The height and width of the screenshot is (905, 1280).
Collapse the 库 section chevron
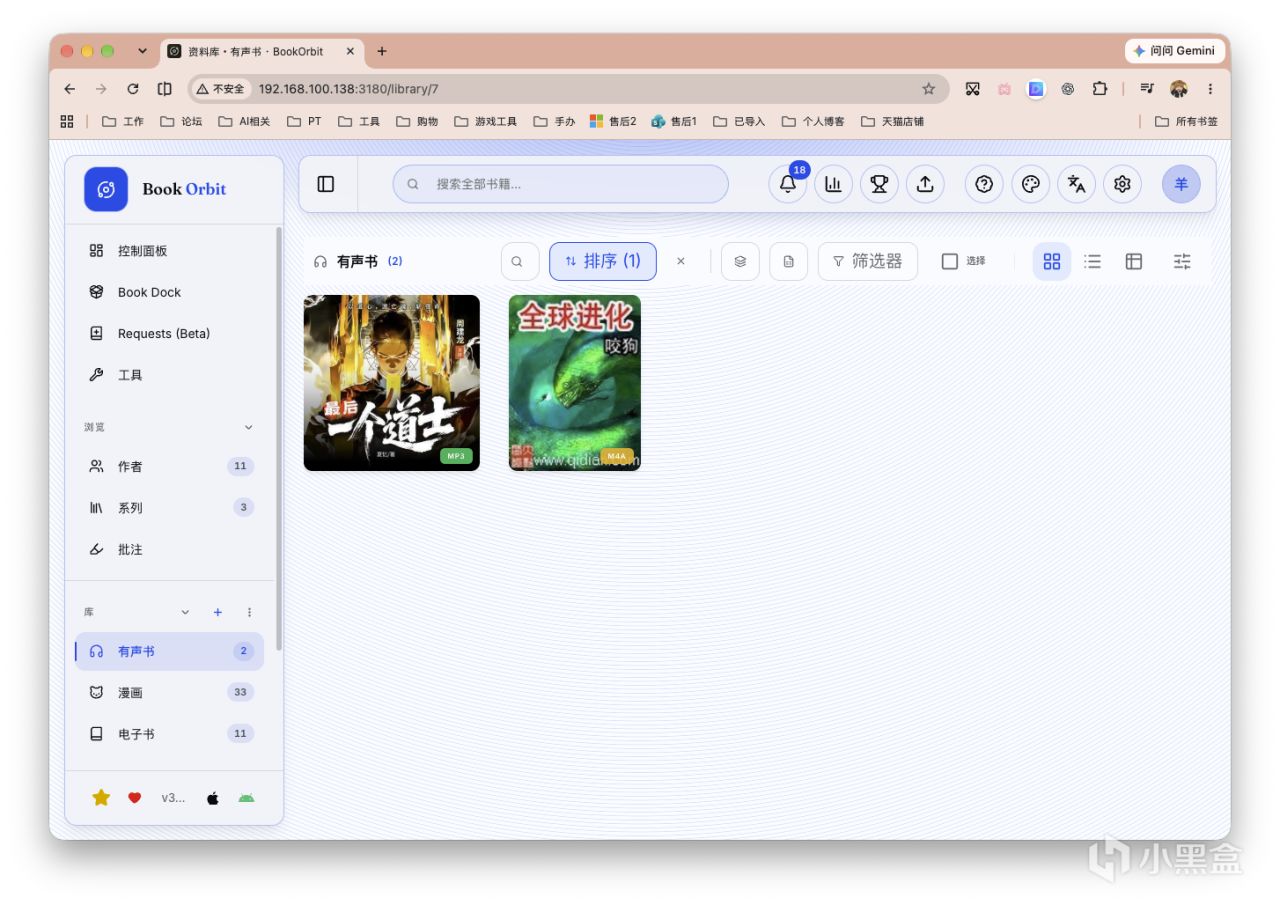(x=185, y=612)
